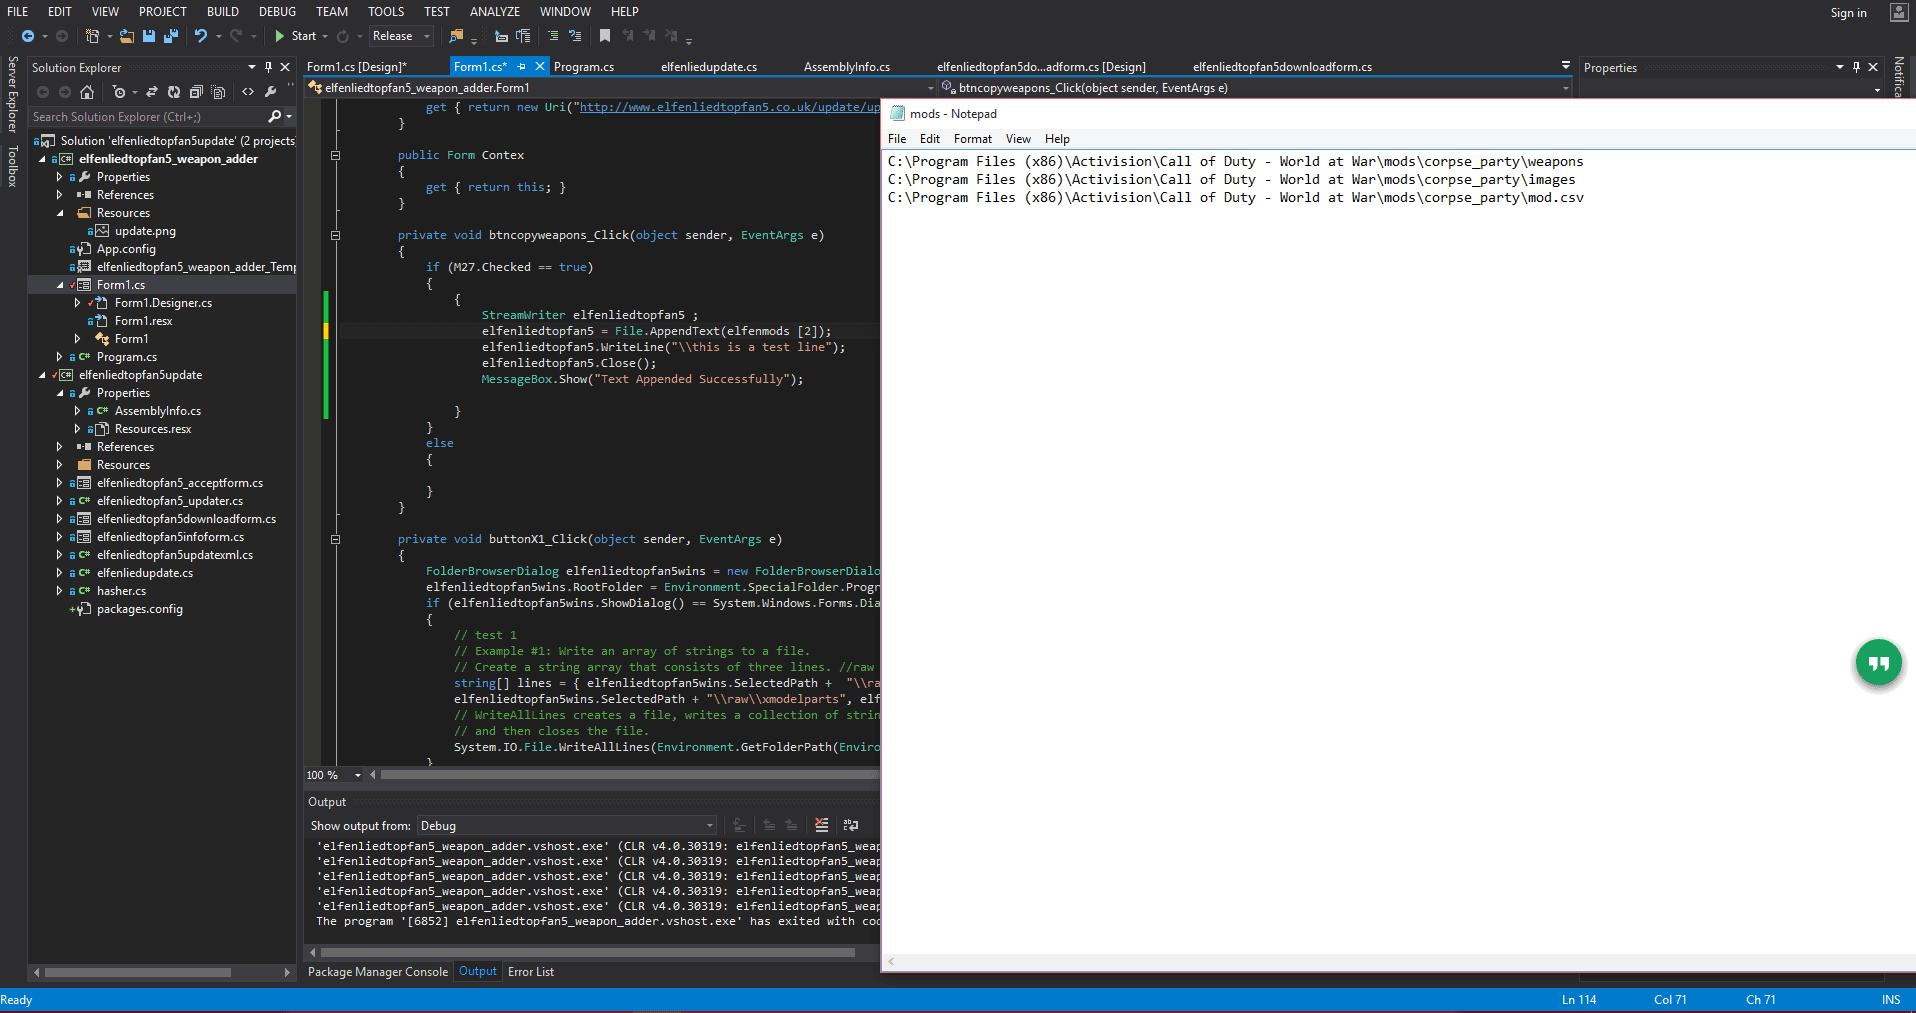Click the New Project toolbar icon
The height and width of the screenshot is (1013, 1916).
coord(92,36)
